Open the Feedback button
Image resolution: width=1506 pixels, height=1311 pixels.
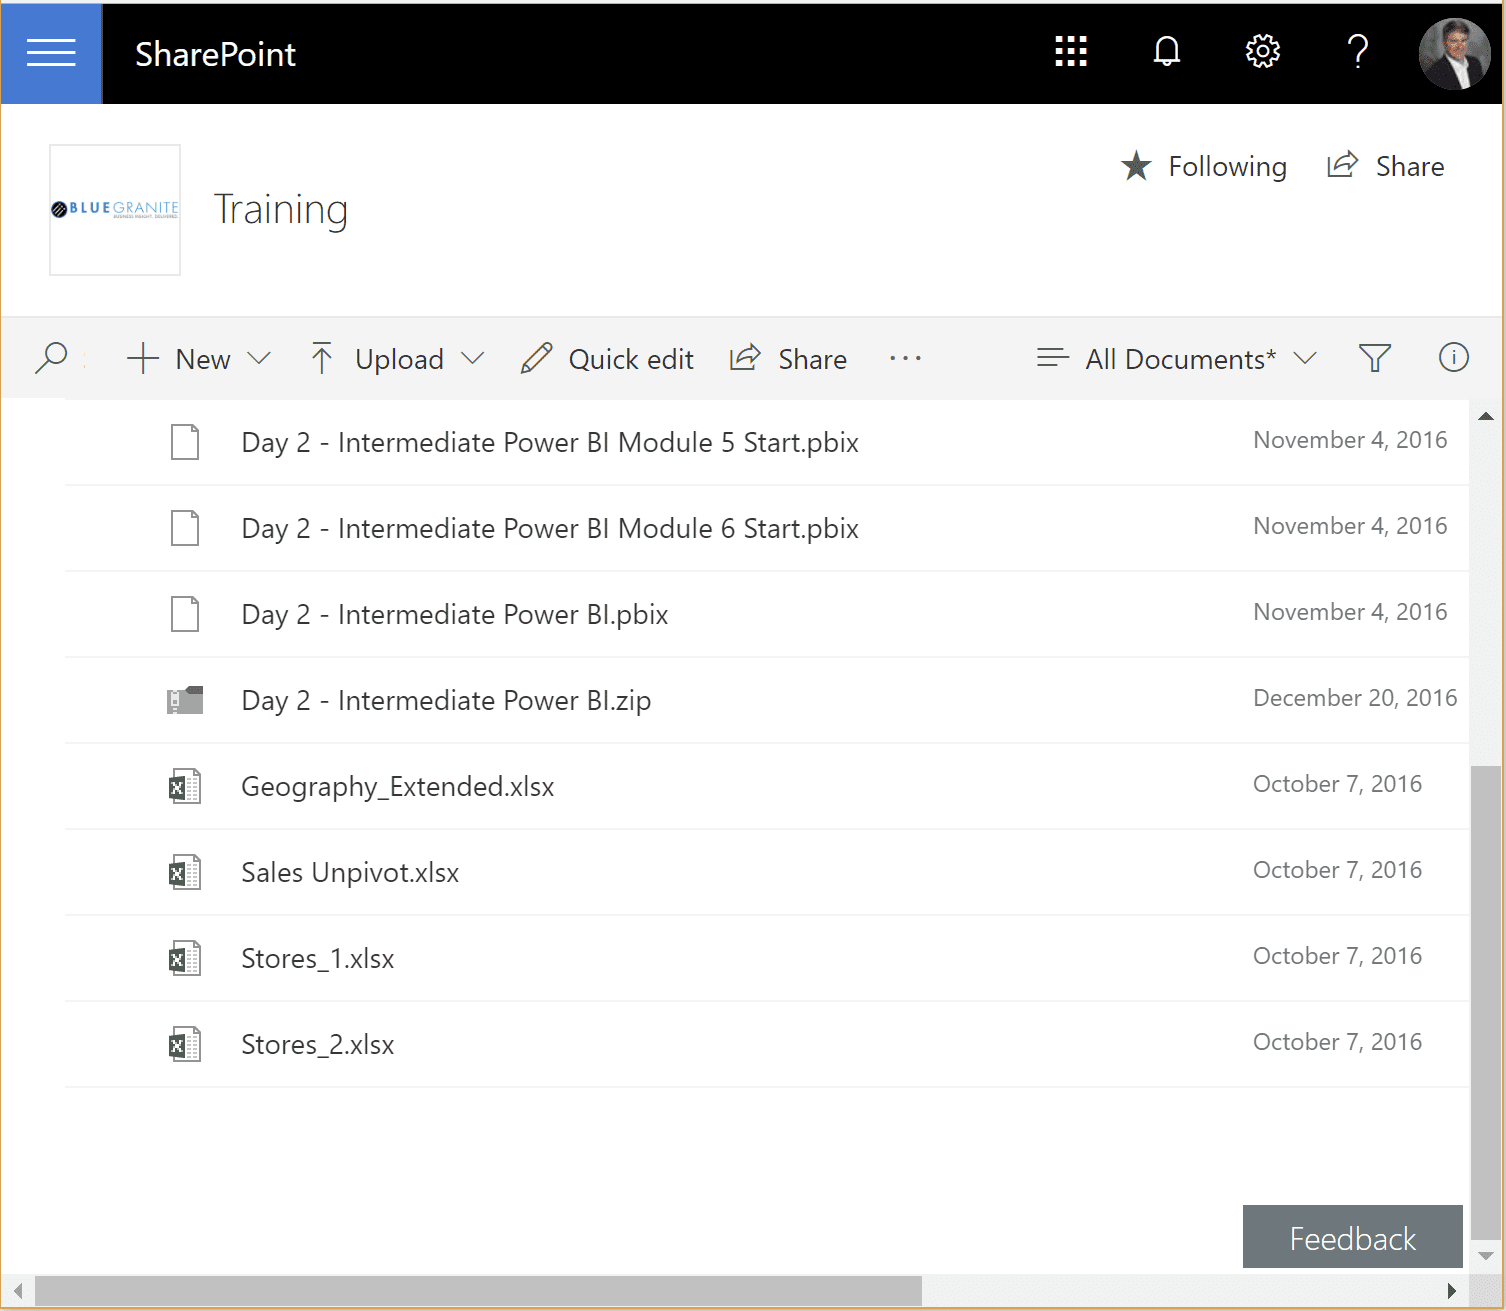[1352, 1237]
